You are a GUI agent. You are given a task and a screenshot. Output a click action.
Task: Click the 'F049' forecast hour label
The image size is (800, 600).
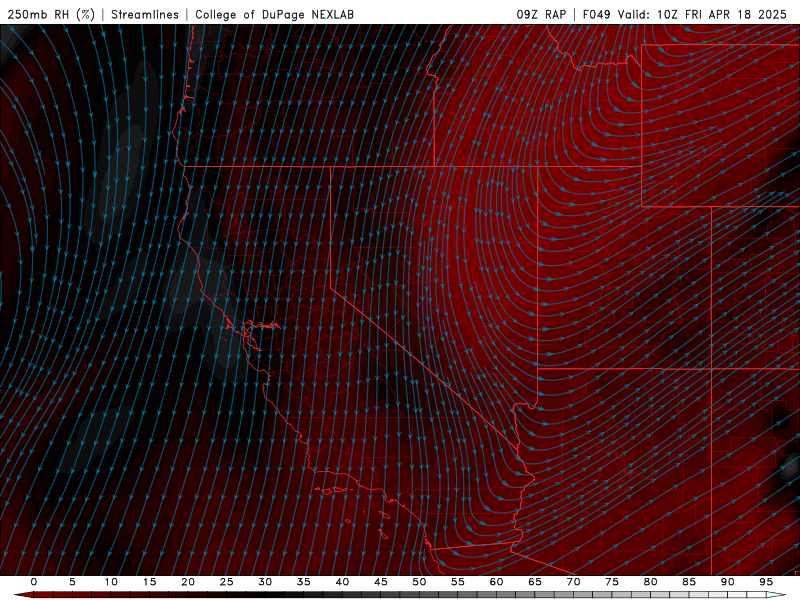pos(596,14)
